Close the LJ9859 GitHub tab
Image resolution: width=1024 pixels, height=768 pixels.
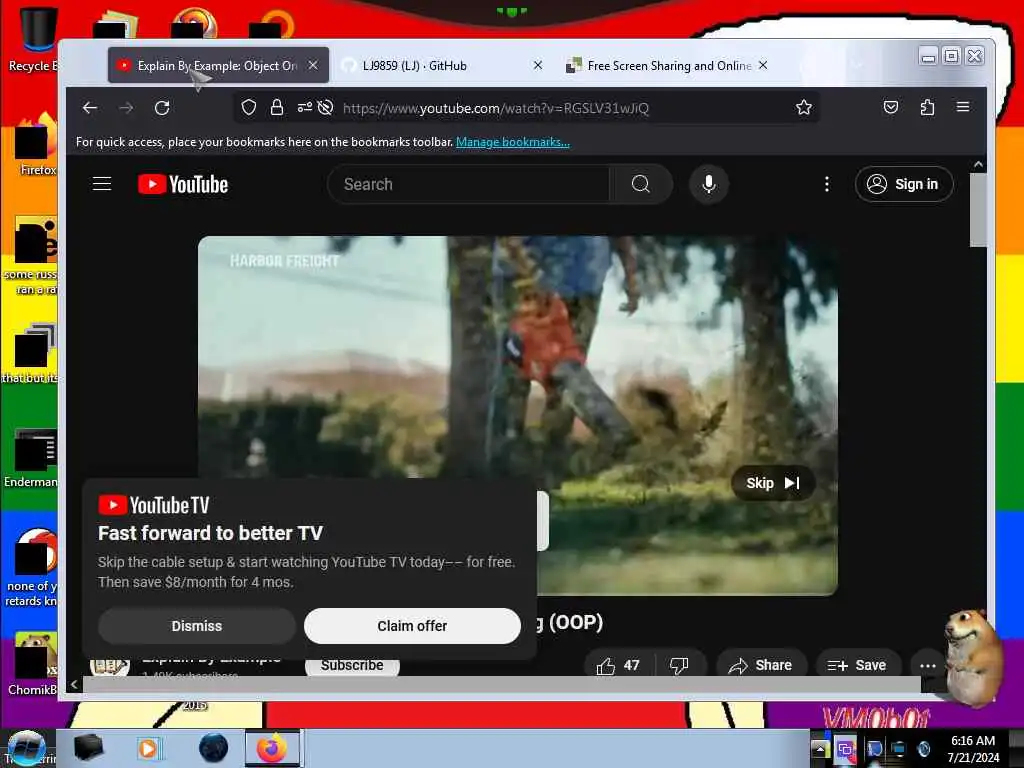(537, 65)
